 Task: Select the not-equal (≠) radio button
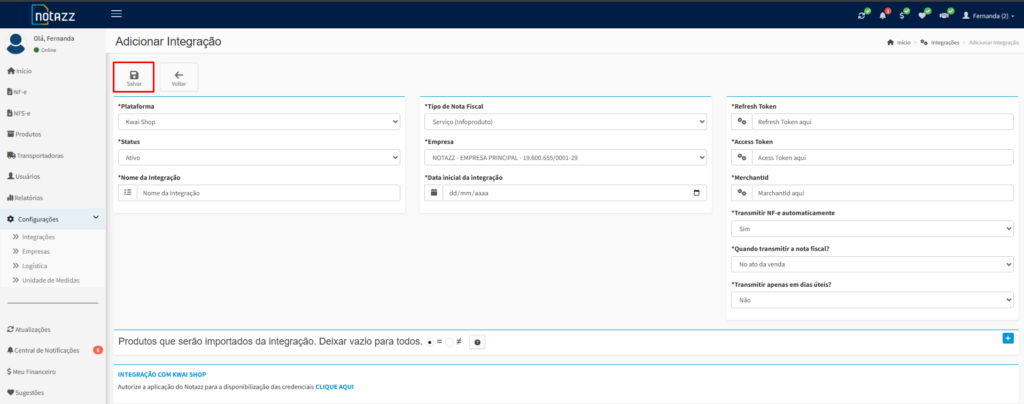click(449, 342)
